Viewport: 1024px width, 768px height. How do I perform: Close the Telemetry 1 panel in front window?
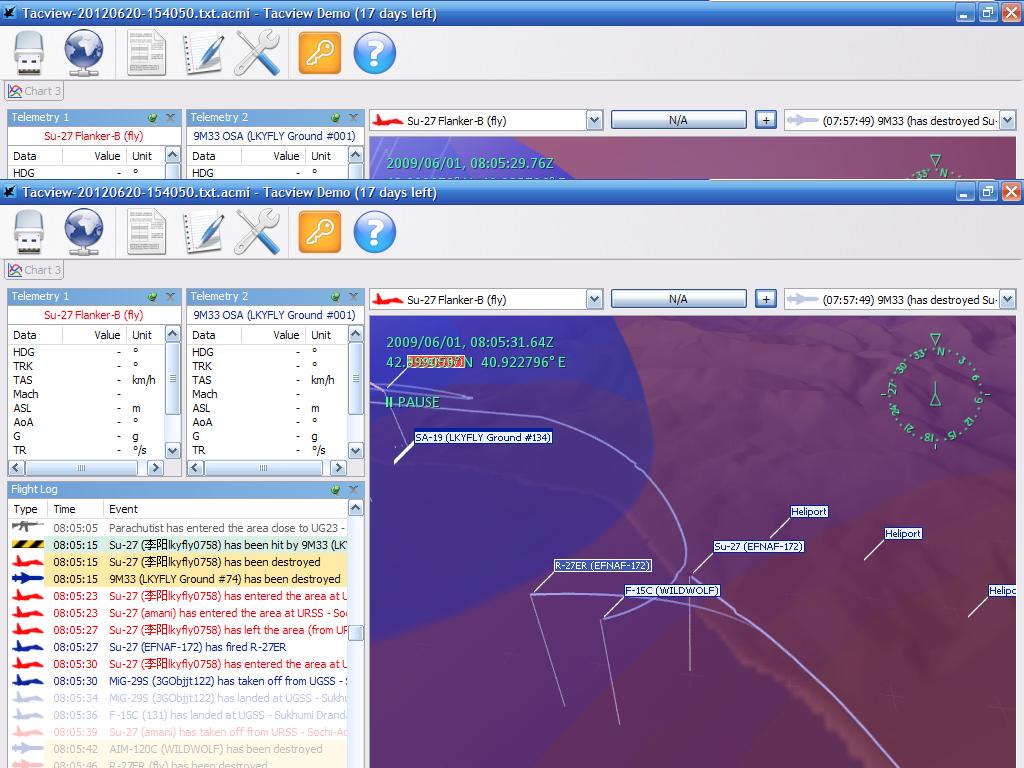point(170,296)
